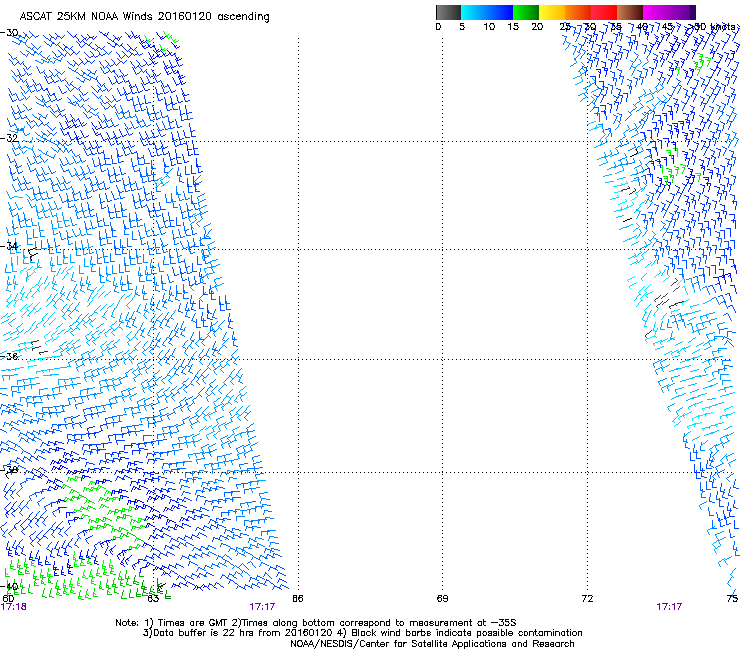Click the green 15-20 knots color segment
This screenshot has width=740, height=650.
[526, 12]
